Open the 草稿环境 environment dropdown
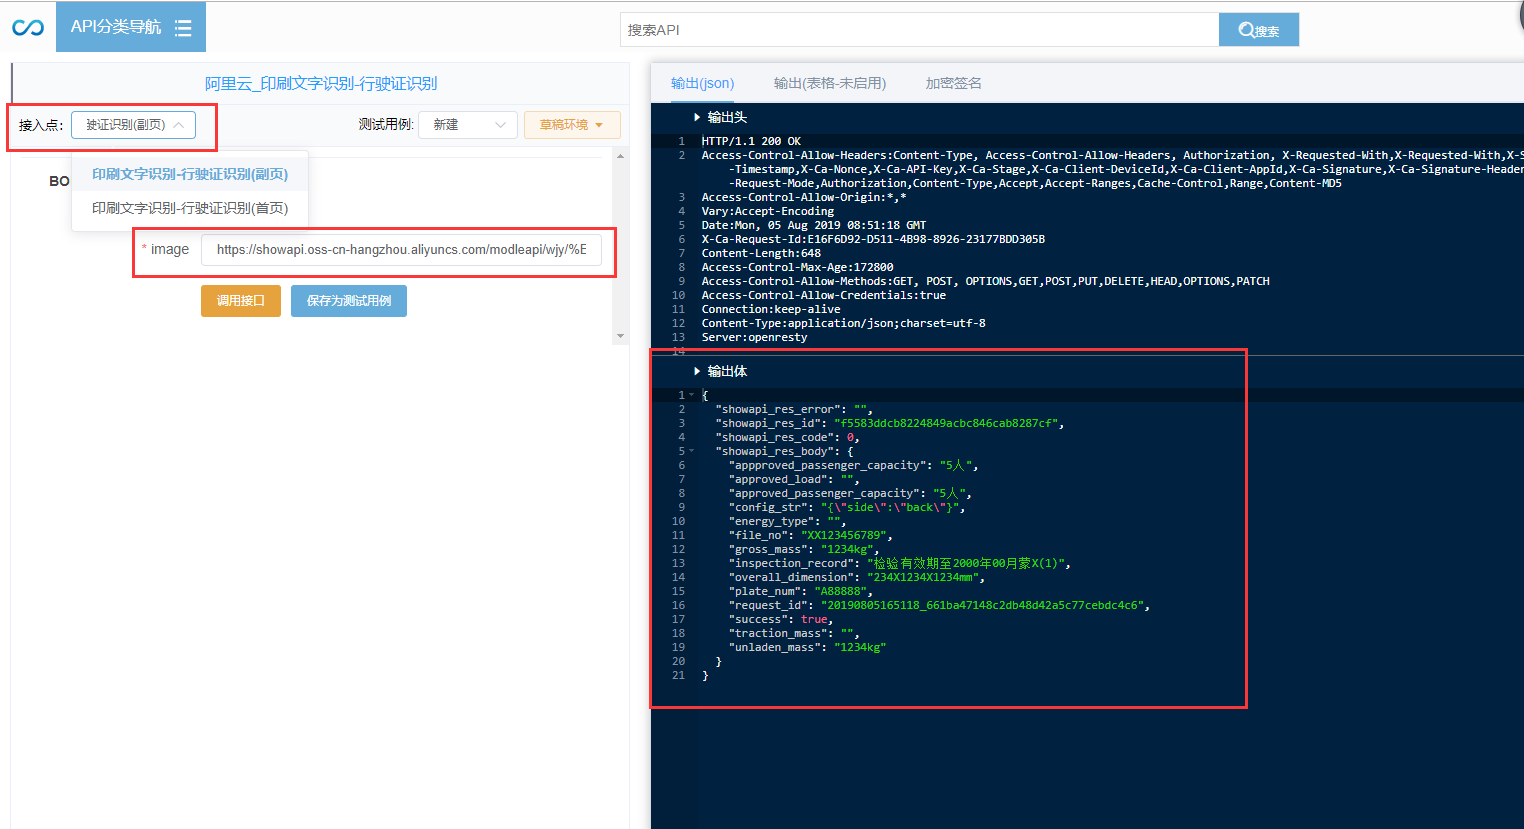Viewport: 1524px width, 829px height. (x=572, y=125)
